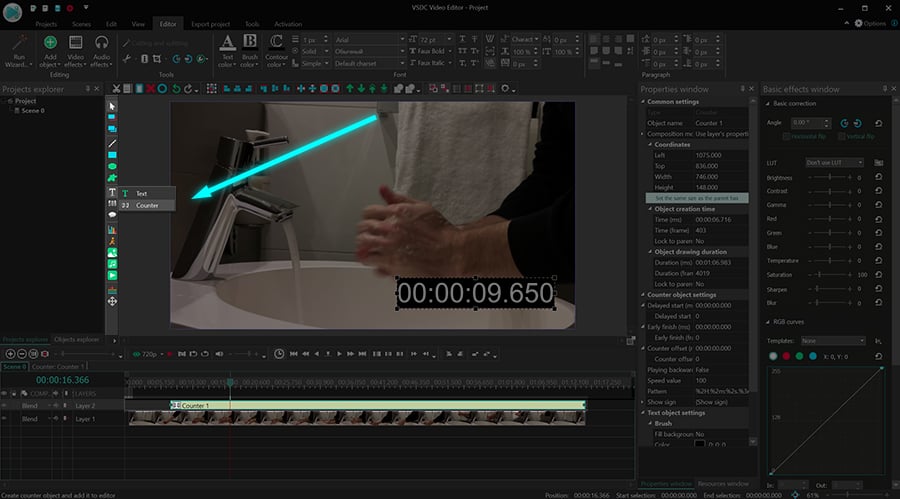Reset the Saturation value with its reset icon

pos(878,274)
